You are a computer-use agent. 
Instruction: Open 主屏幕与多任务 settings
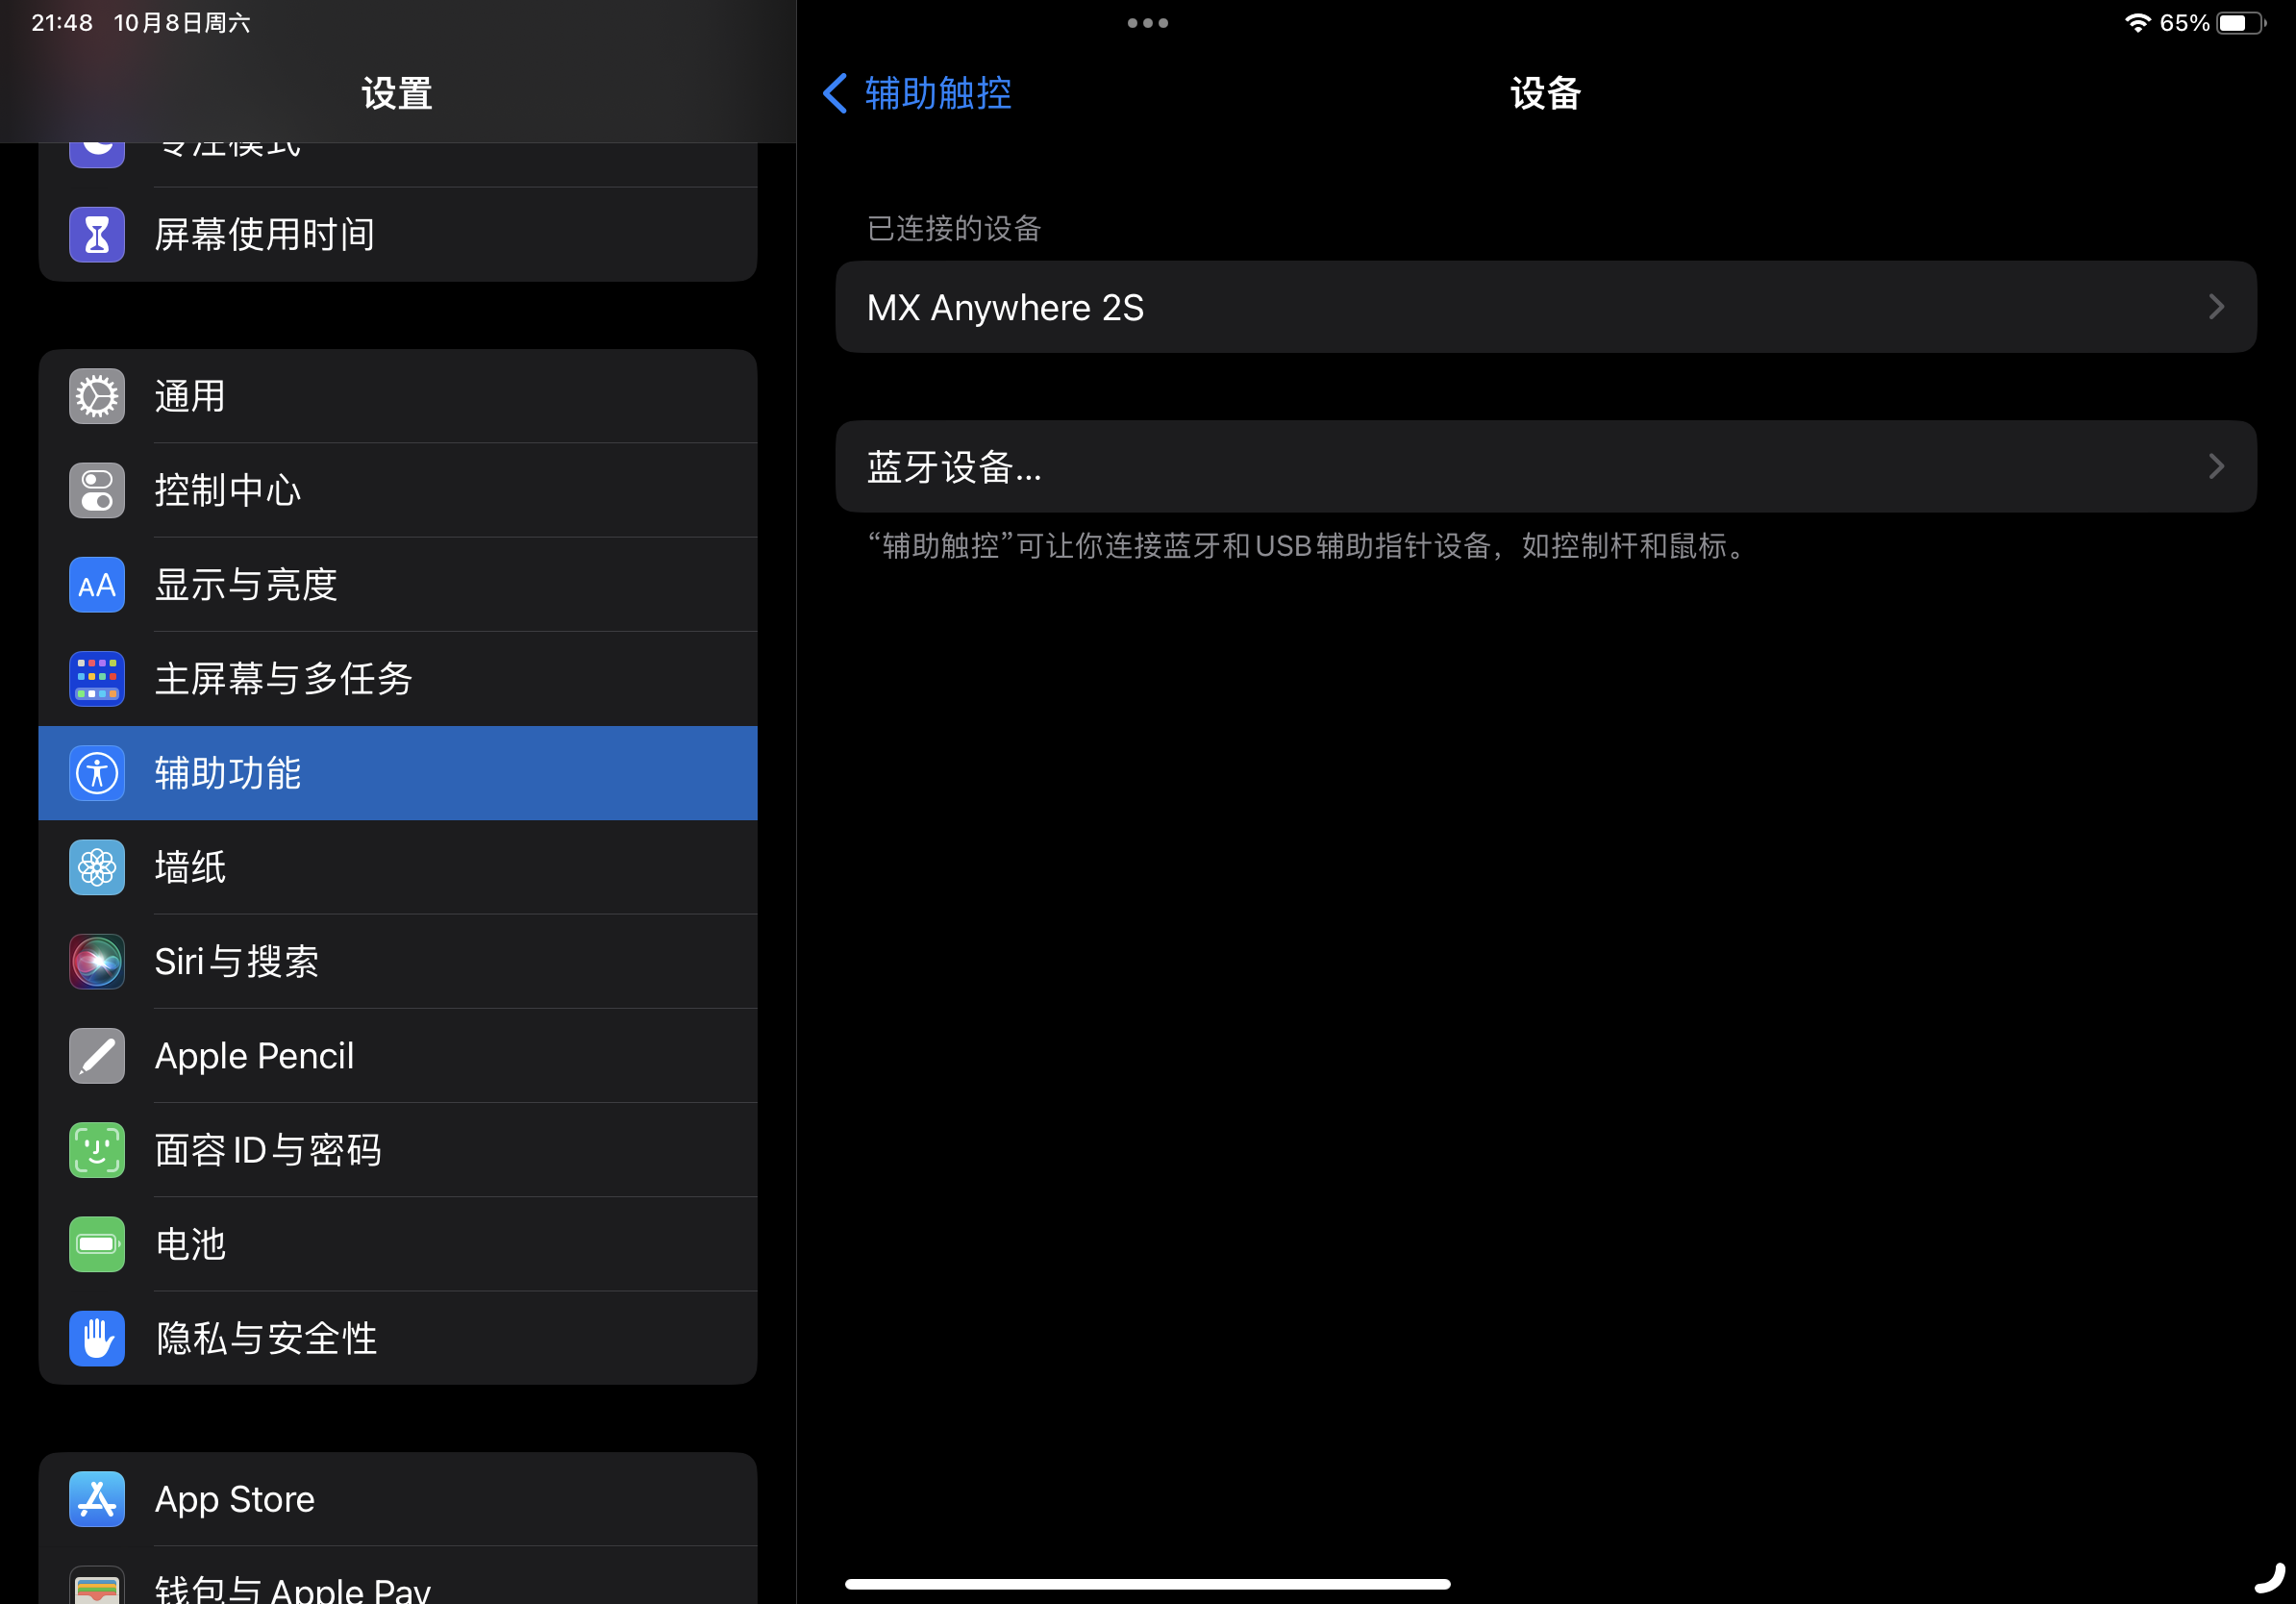click(x=398, y=679)
